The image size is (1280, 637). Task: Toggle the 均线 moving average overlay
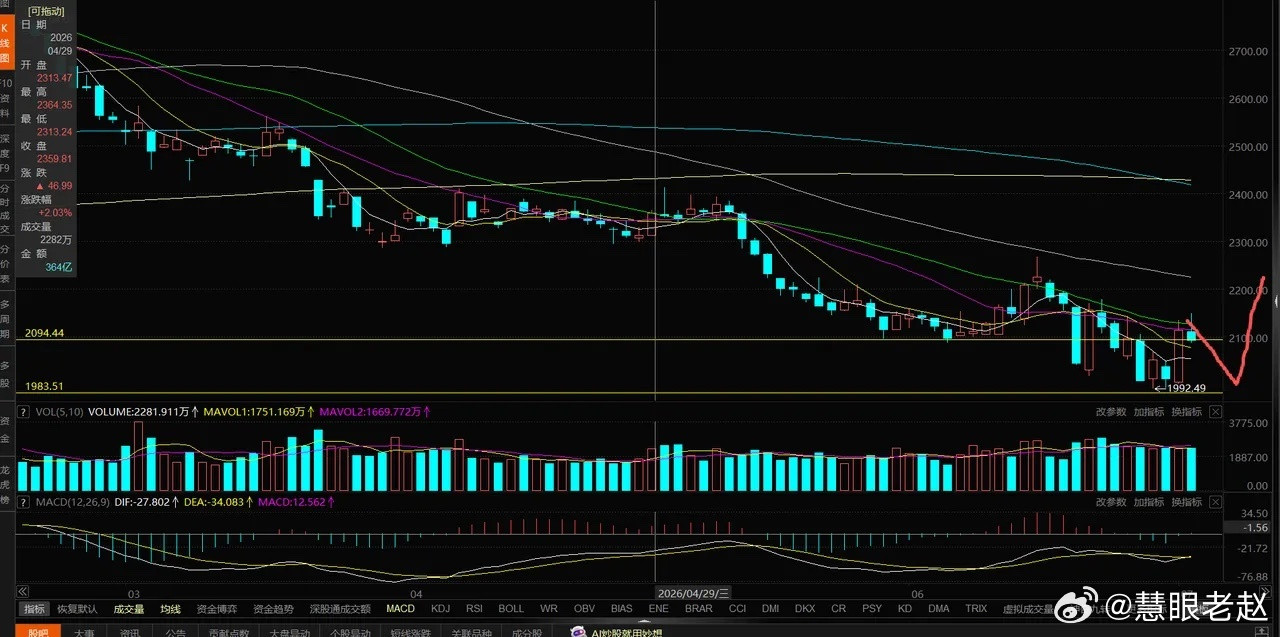coord(170,609)
